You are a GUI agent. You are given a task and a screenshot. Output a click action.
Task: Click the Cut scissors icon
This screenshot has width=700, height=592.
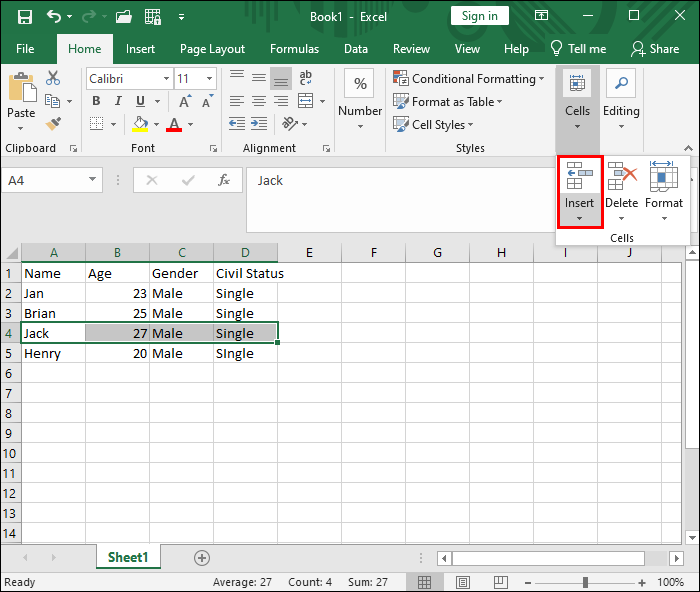pyautogui.click(x=54, y=80)
